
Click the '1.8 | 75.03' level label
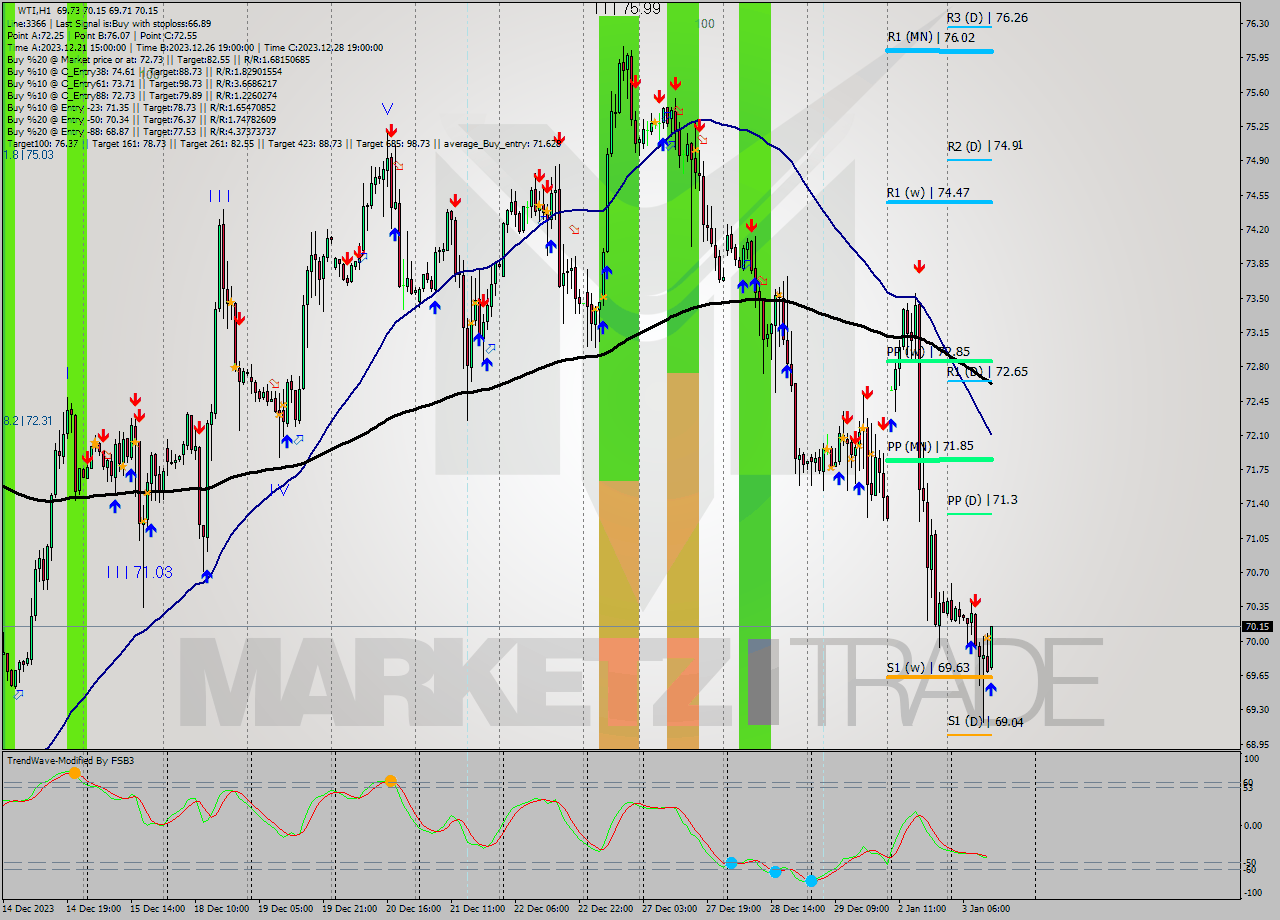(x=28, y=155)
